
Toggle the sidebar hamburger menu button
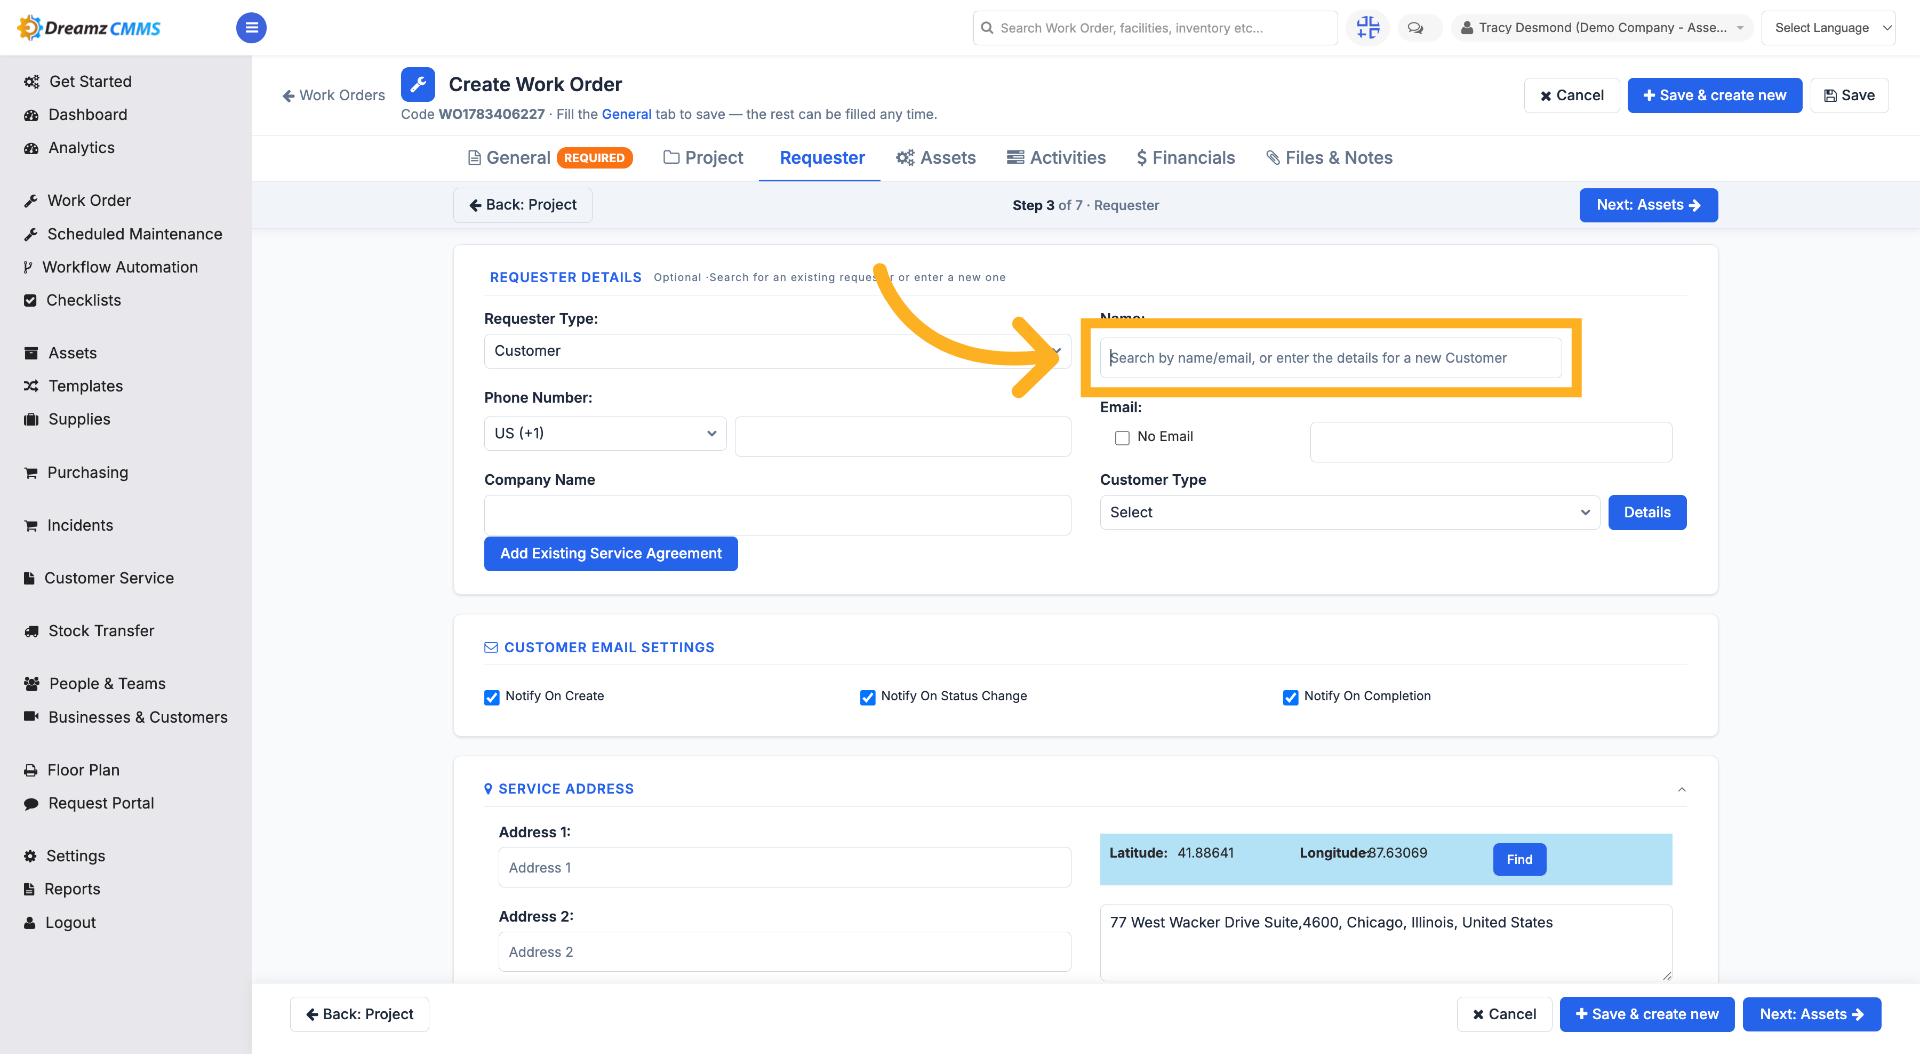pyautogui.click(x=251, y=28)
